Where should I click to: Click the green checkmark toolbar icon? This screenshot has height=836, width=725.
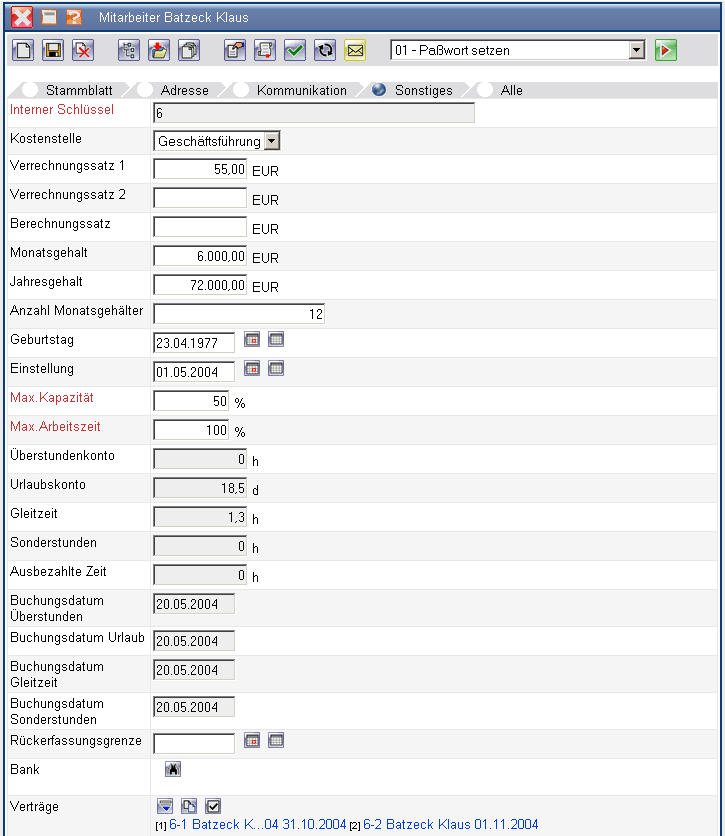tap(294, 50)
